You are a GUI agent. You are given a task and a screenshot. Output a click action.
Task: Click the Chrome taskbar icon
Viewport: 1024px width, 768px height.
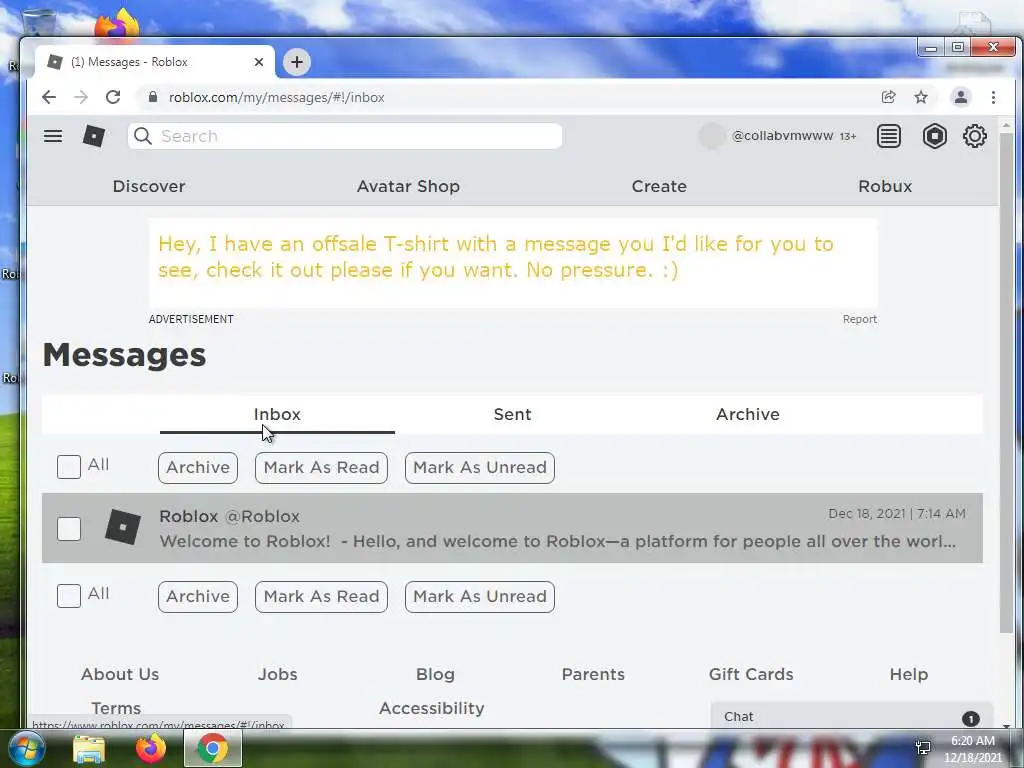[x=213, y=749]
